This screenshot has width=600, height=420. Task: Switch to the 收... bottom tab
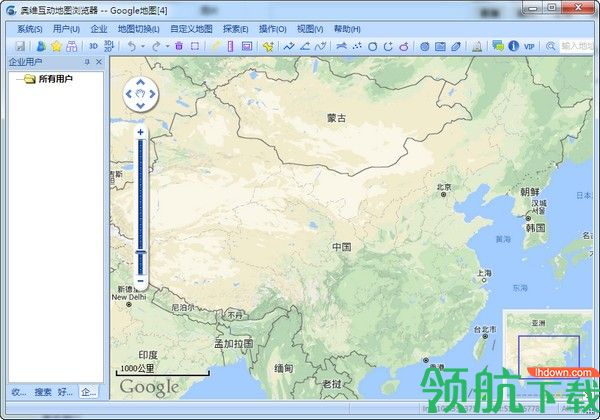19,392
